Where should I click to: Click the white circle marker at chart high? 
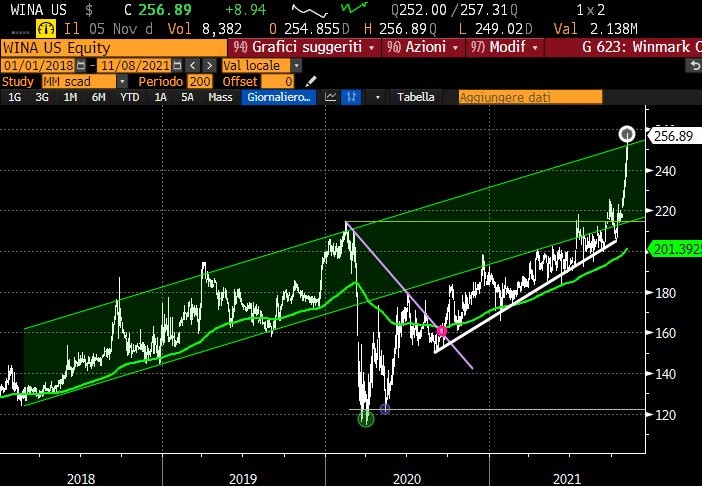point(627,134)
